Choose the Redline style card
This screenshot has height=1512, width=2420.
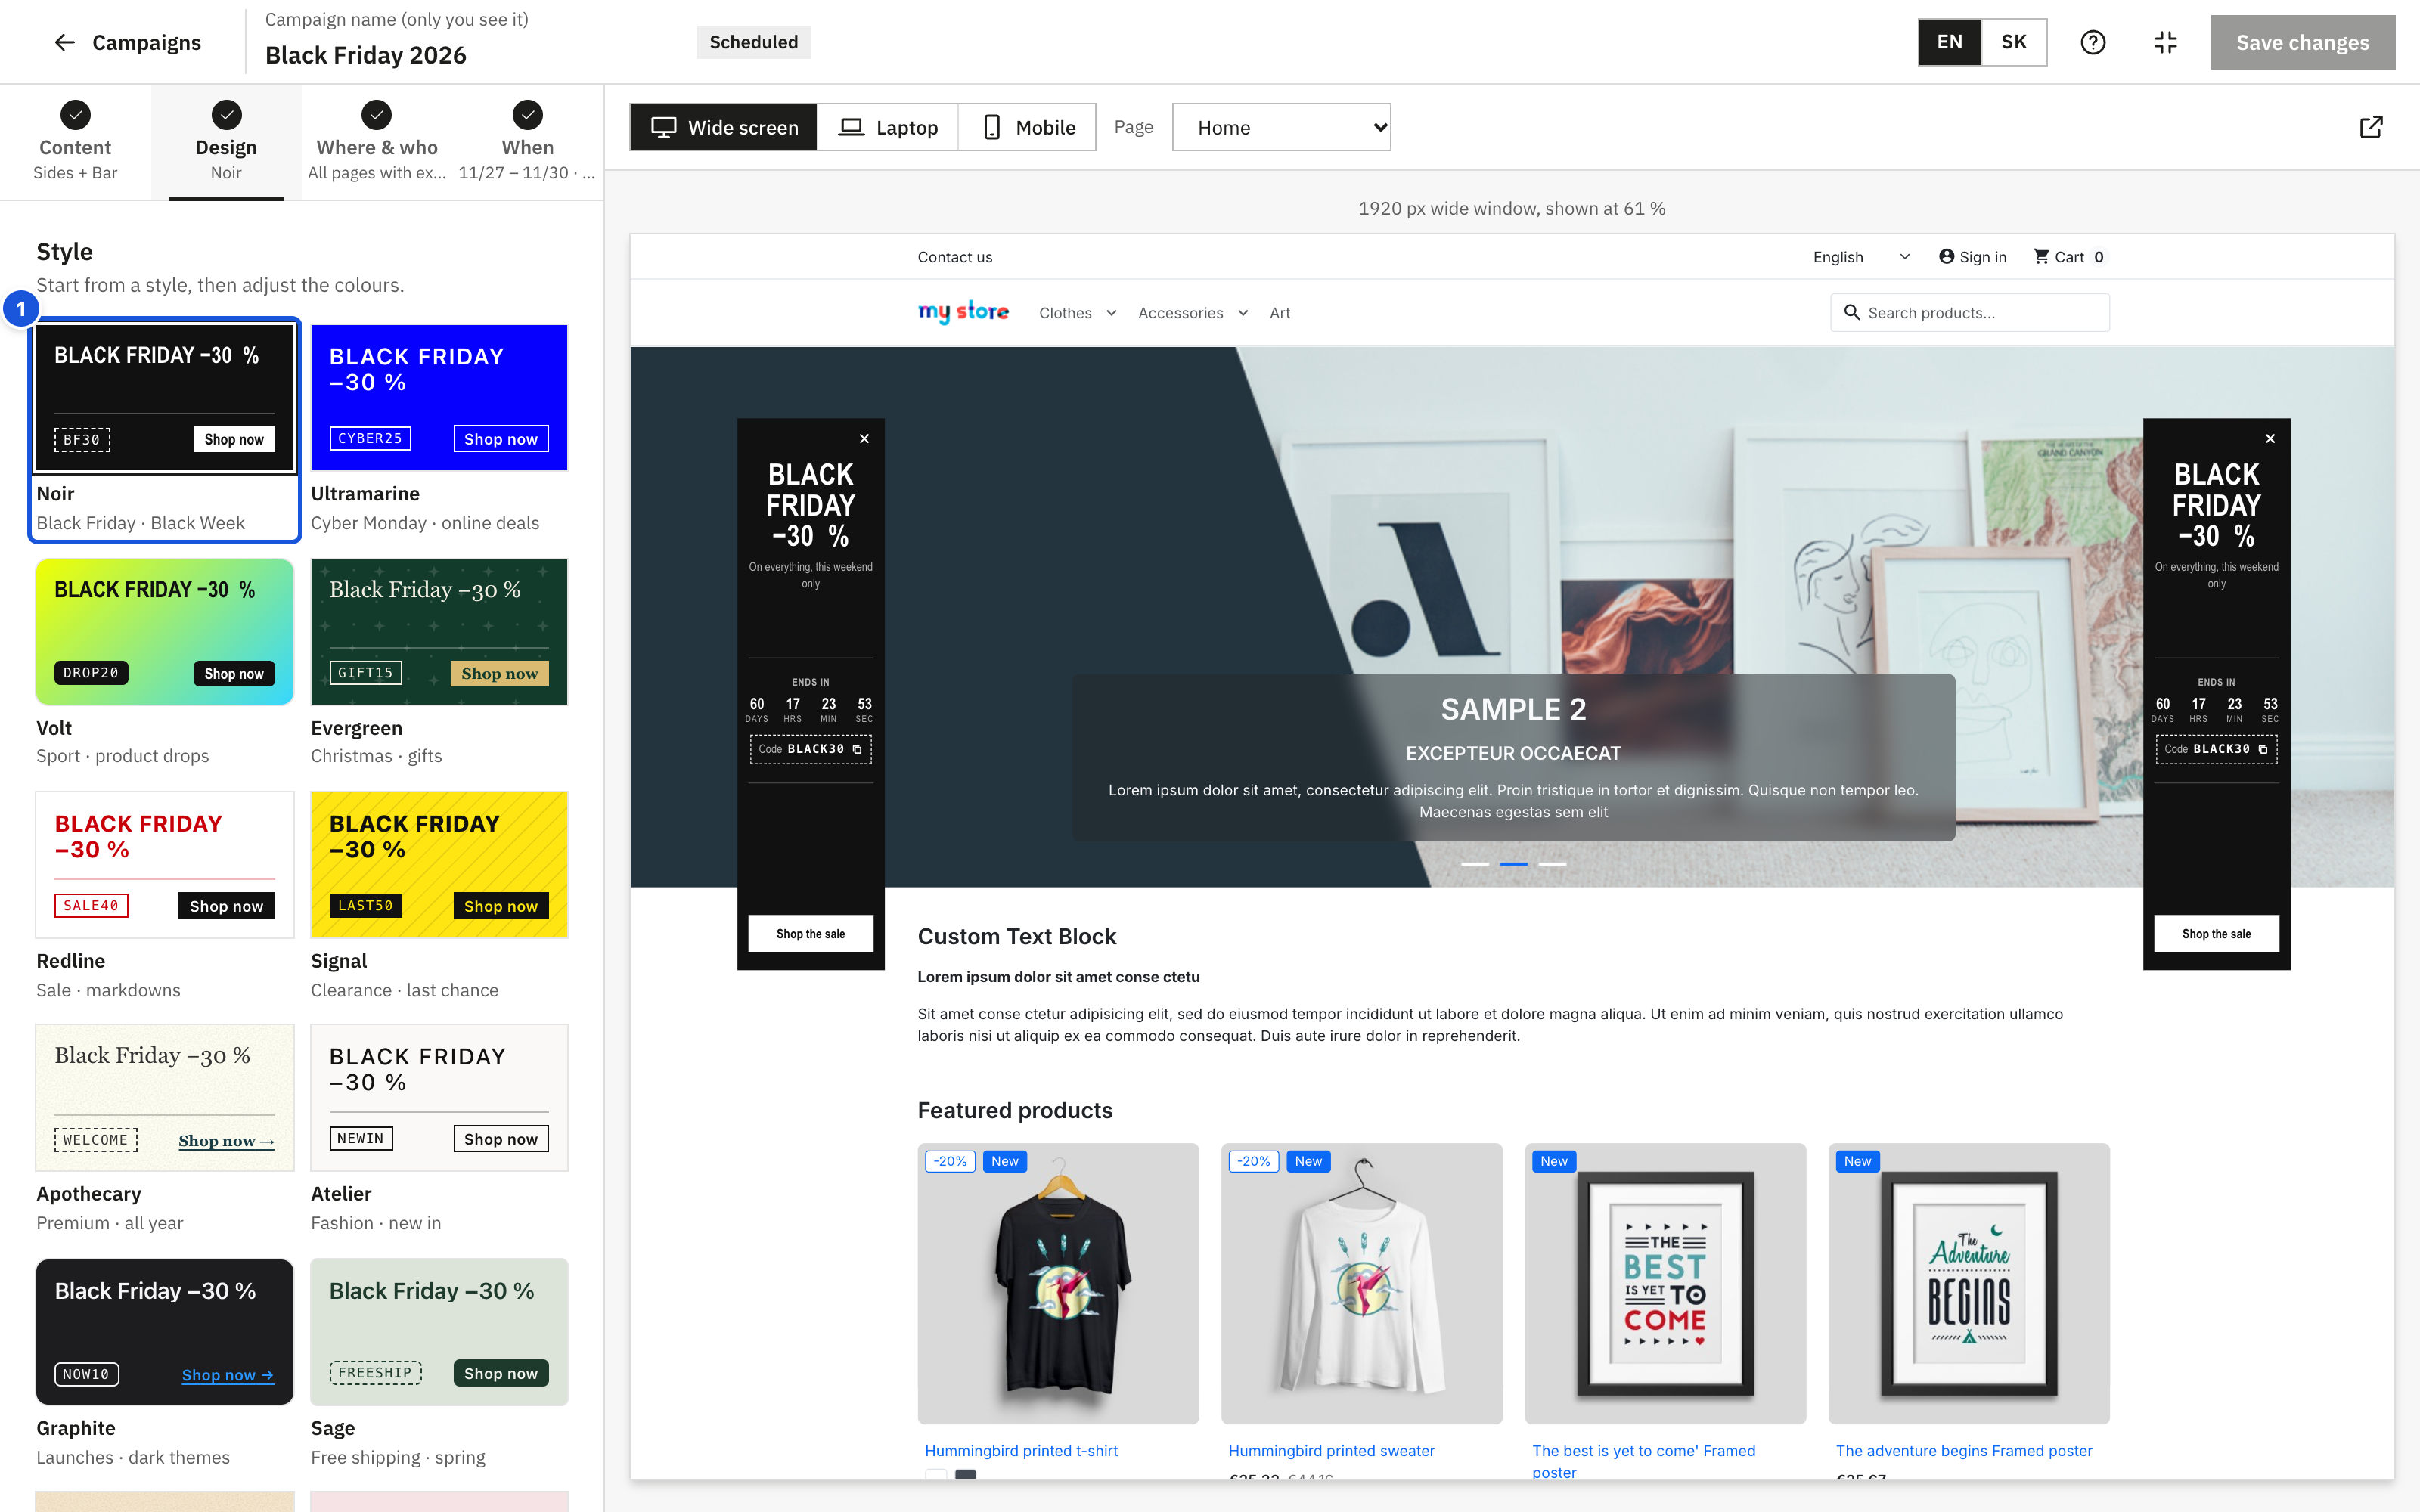pyautogui.click(x=165, y=896)
